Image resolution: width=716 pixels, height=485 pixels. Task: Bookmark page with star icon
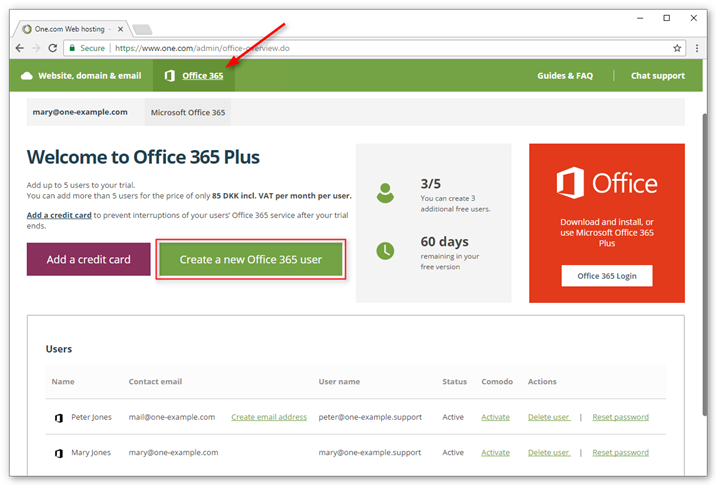click(x=677, y=48)
